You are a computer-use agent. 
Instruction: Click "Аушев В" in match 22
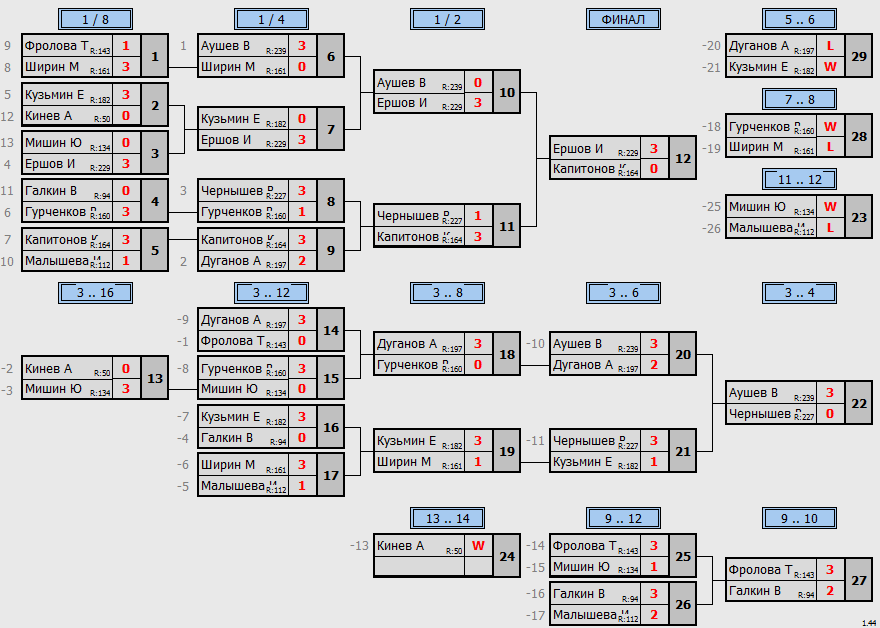coord(753,393)
